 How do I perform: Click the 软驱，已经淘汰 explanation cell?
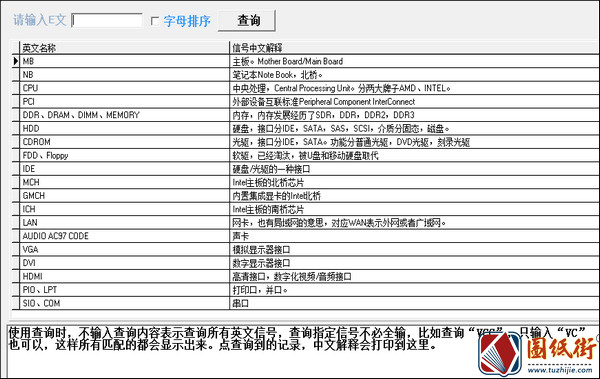(414, 155)
